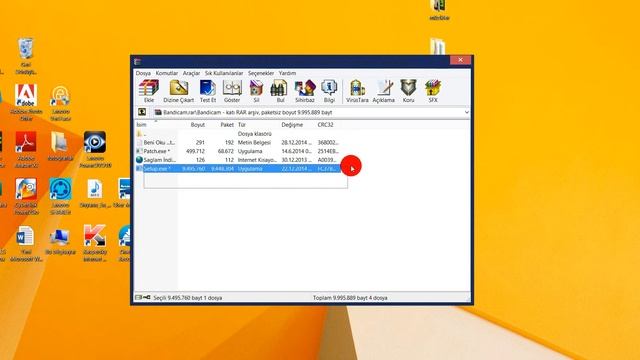Select the parent folder '..' row
The height and width of the screenshot is (360, 640).
[x=238, y=133]
